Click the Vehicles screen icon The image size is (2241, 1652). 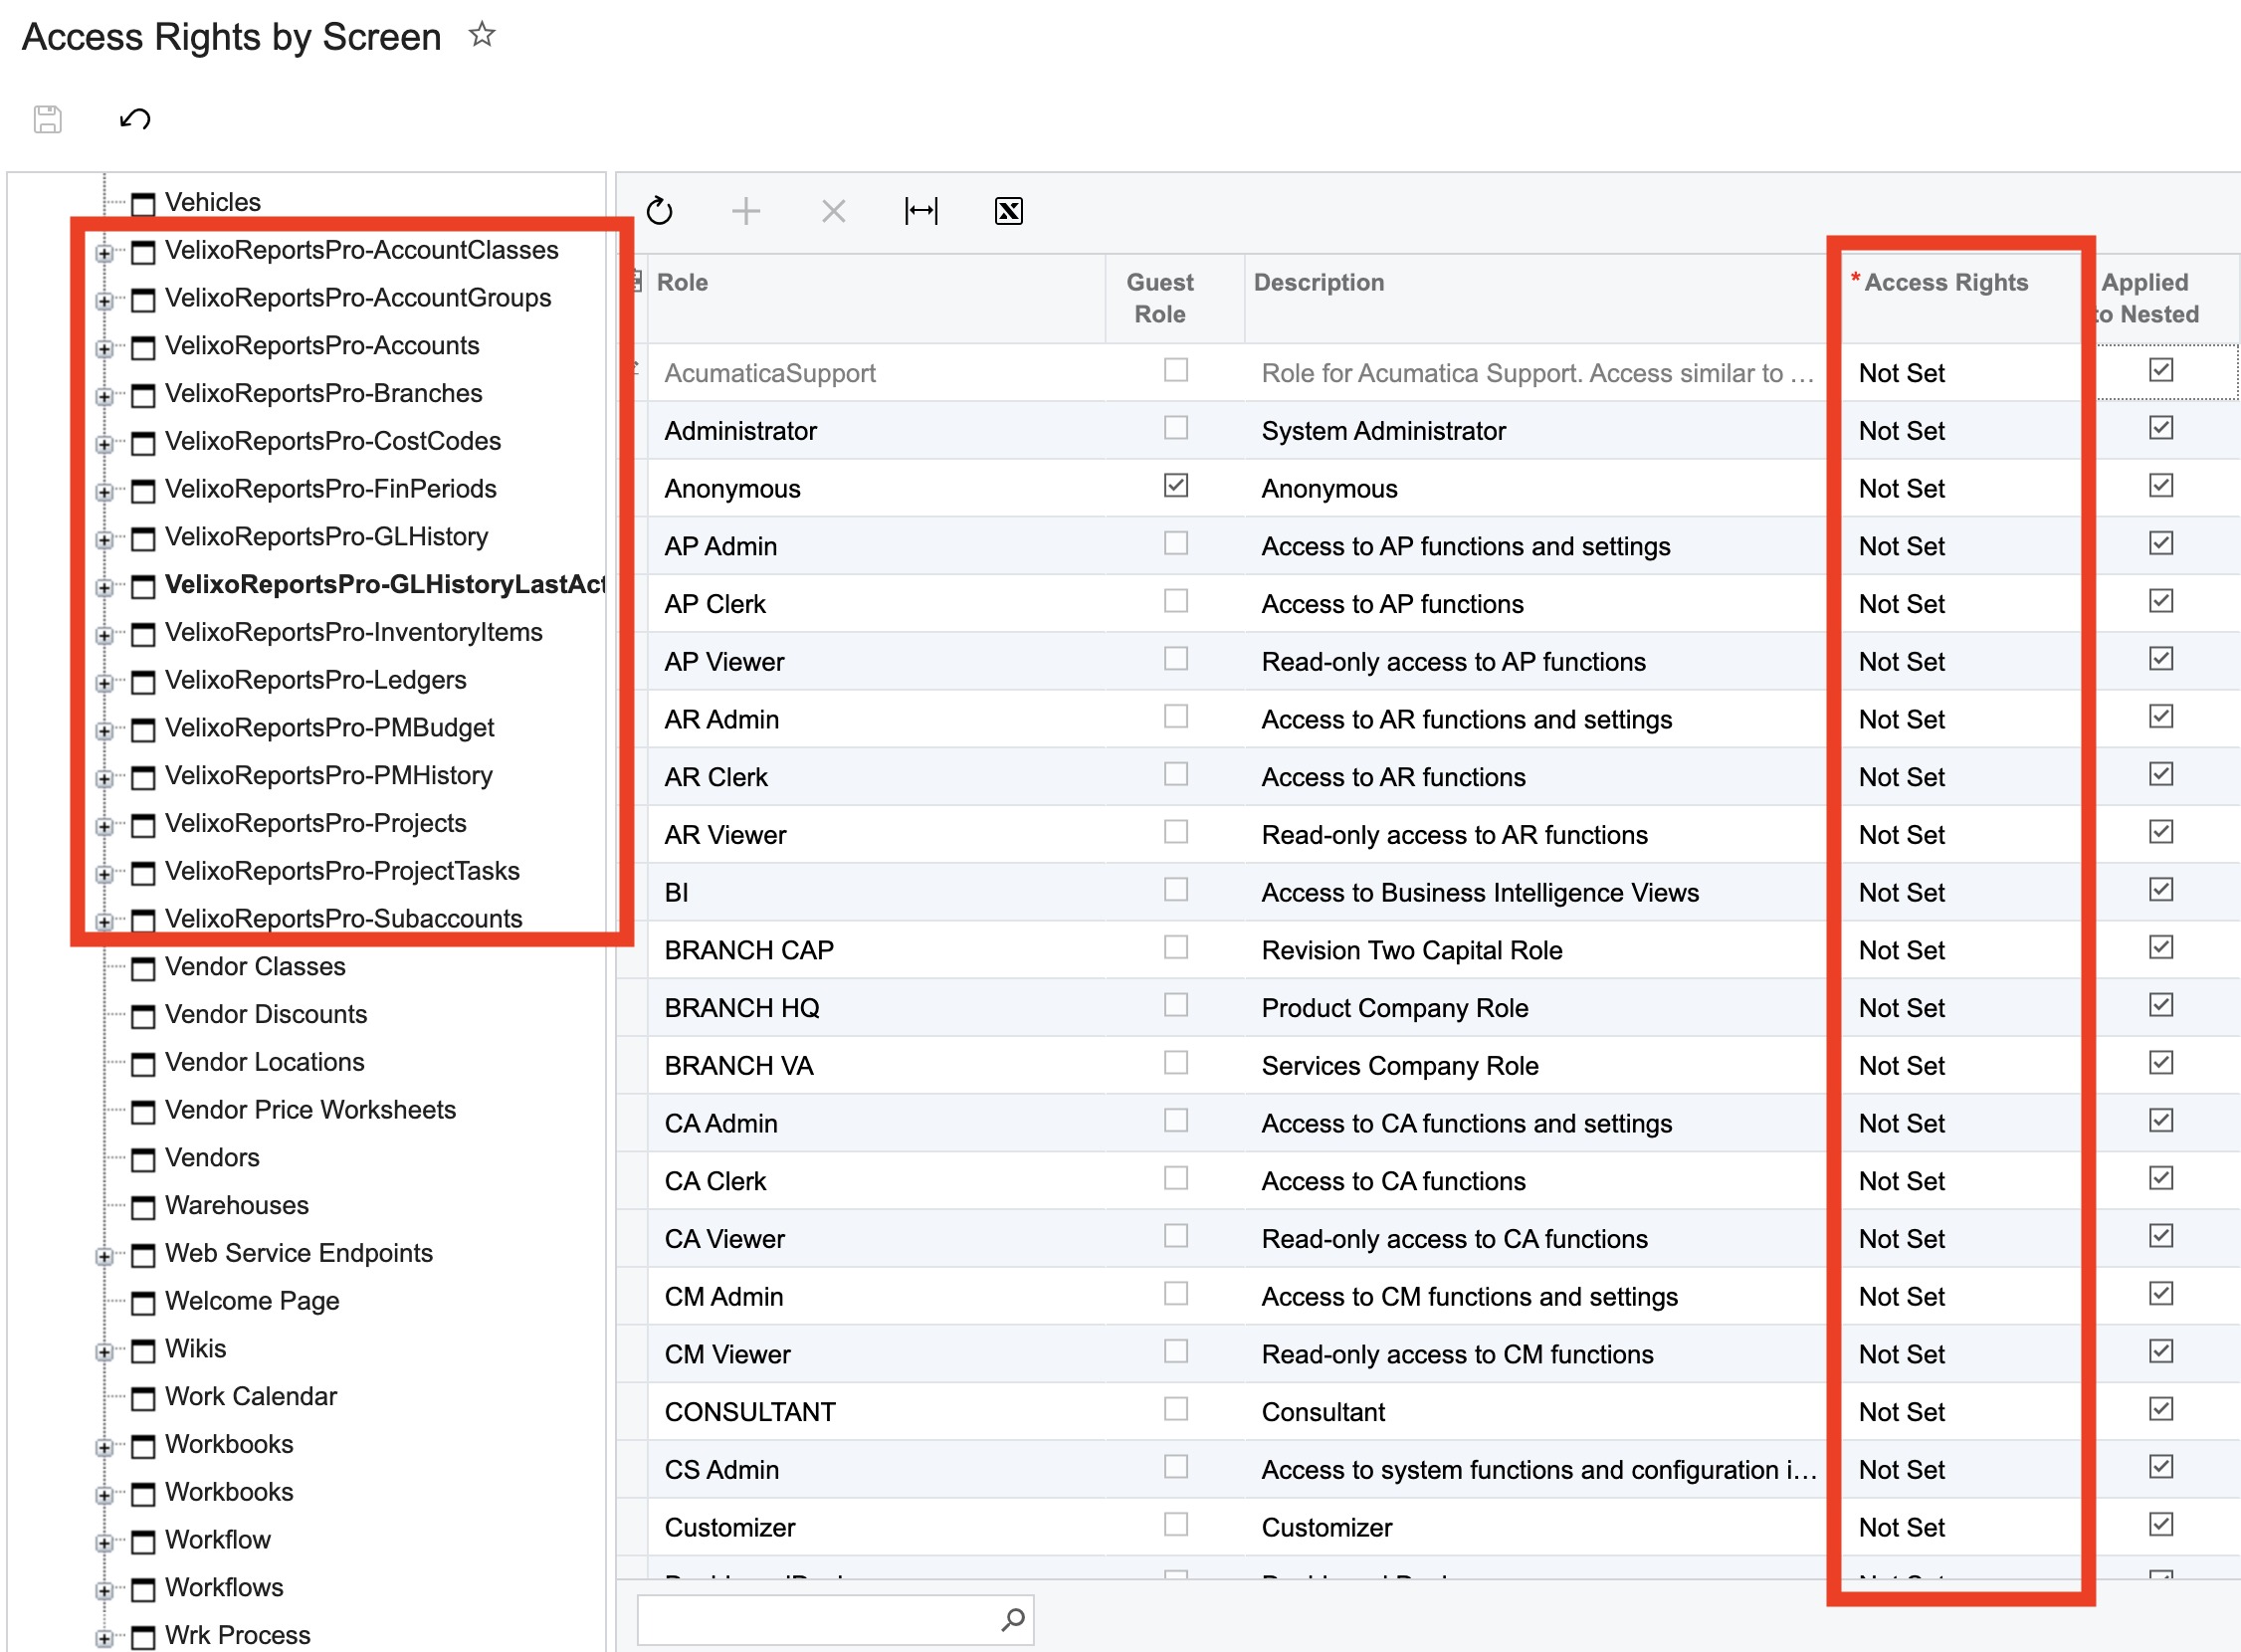144,204
